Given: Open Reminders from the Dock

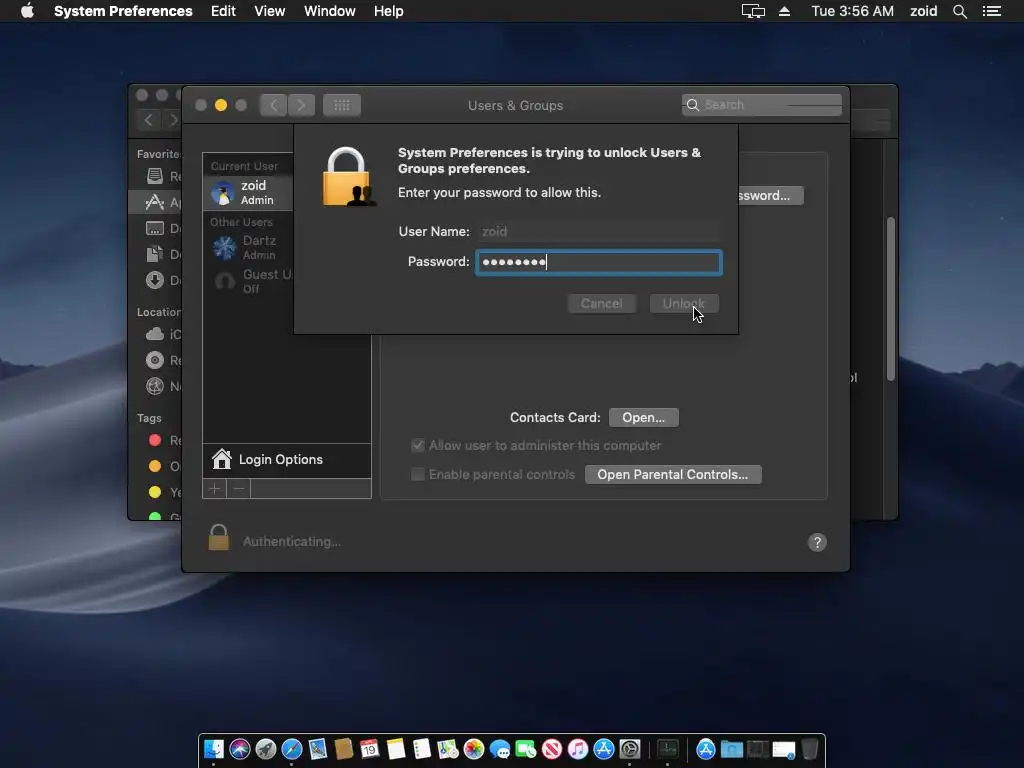Looking at the screenshot, I should [x=422, y=749].
